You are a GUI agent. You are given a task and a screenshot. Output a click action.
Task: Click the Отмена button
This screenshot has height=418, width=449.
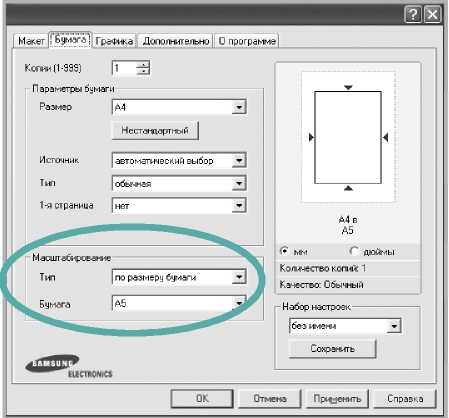click(270, 399)
